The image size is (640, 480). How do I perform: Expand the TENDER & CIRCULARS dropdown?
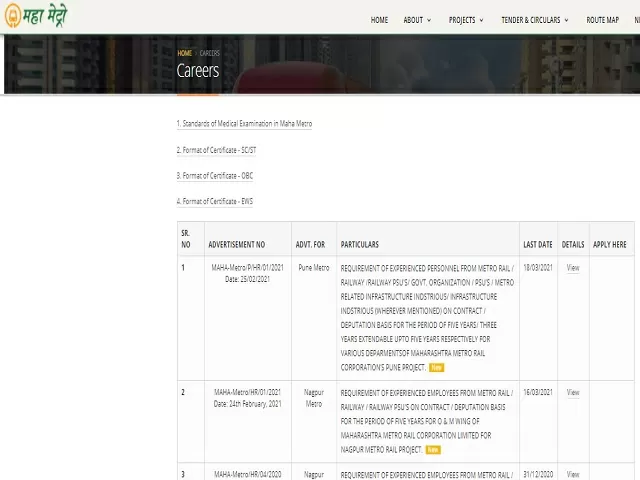(x=535, y=20)
